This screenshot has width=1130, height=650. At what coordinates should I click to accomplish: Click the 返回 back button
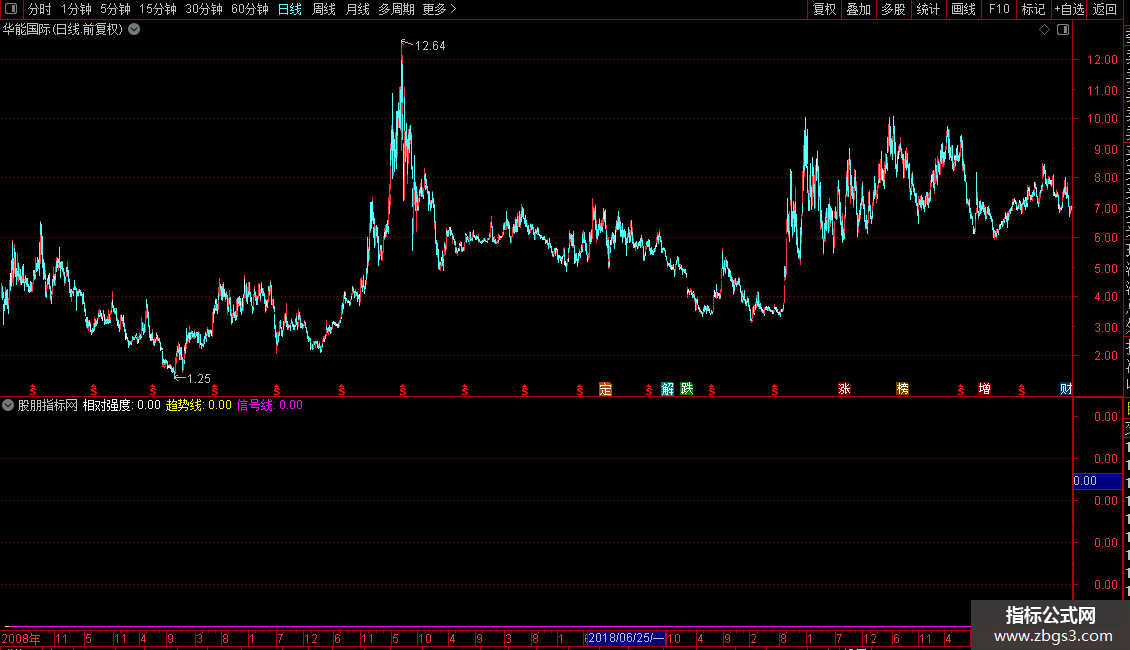coord(1104,9)
